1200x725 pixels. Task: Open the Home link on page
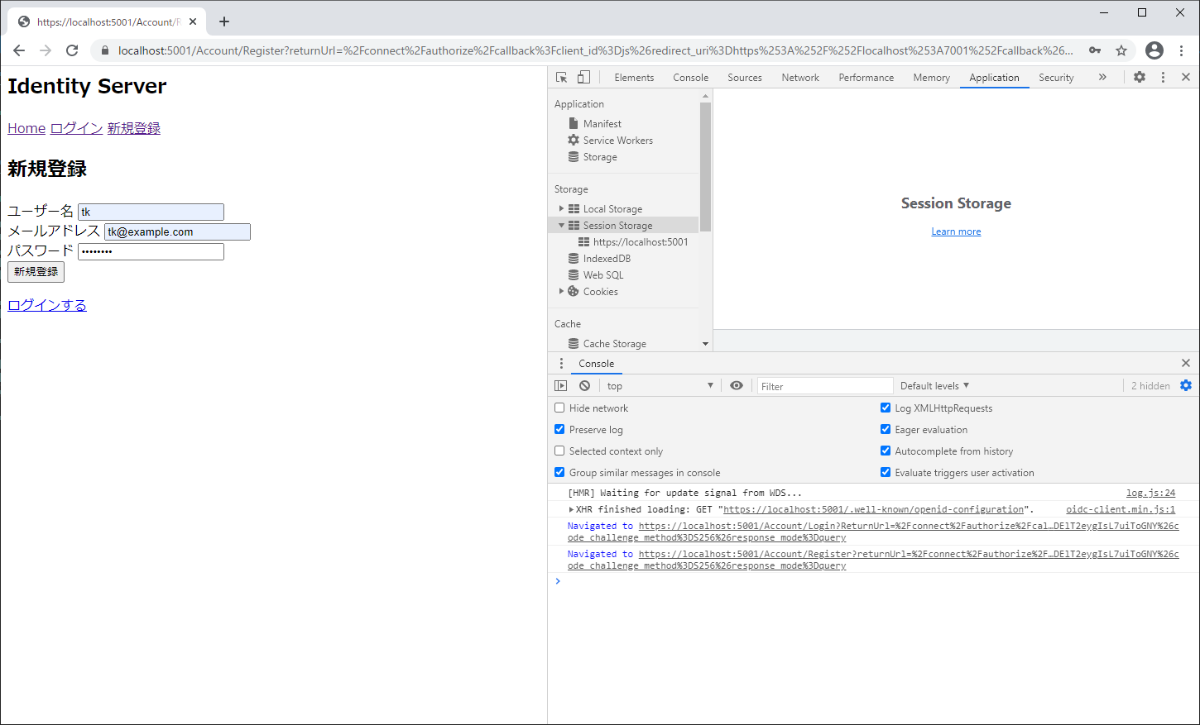pyautogui.click(x=27, y=128)
